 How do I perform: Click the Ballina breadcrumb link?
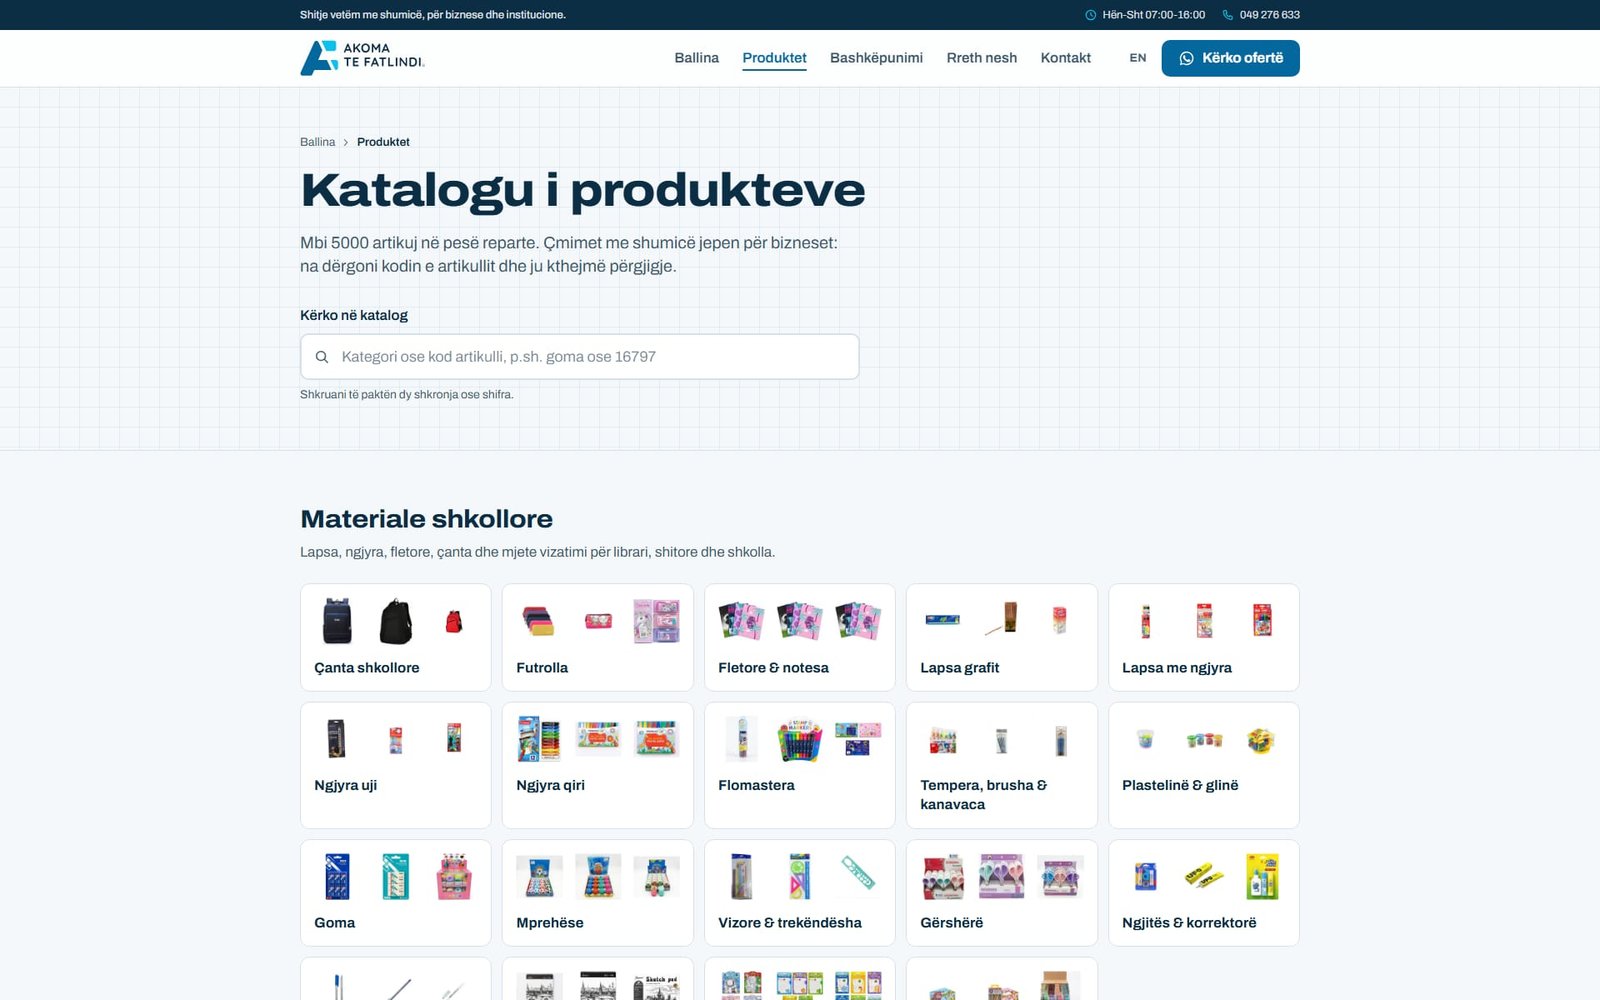pyautogui.click(x=317, y=142)
